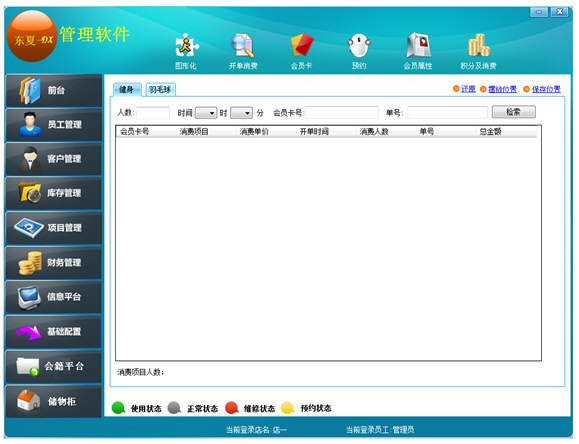
Task: Open the 会员属性 icon
Action: point(418,45)
